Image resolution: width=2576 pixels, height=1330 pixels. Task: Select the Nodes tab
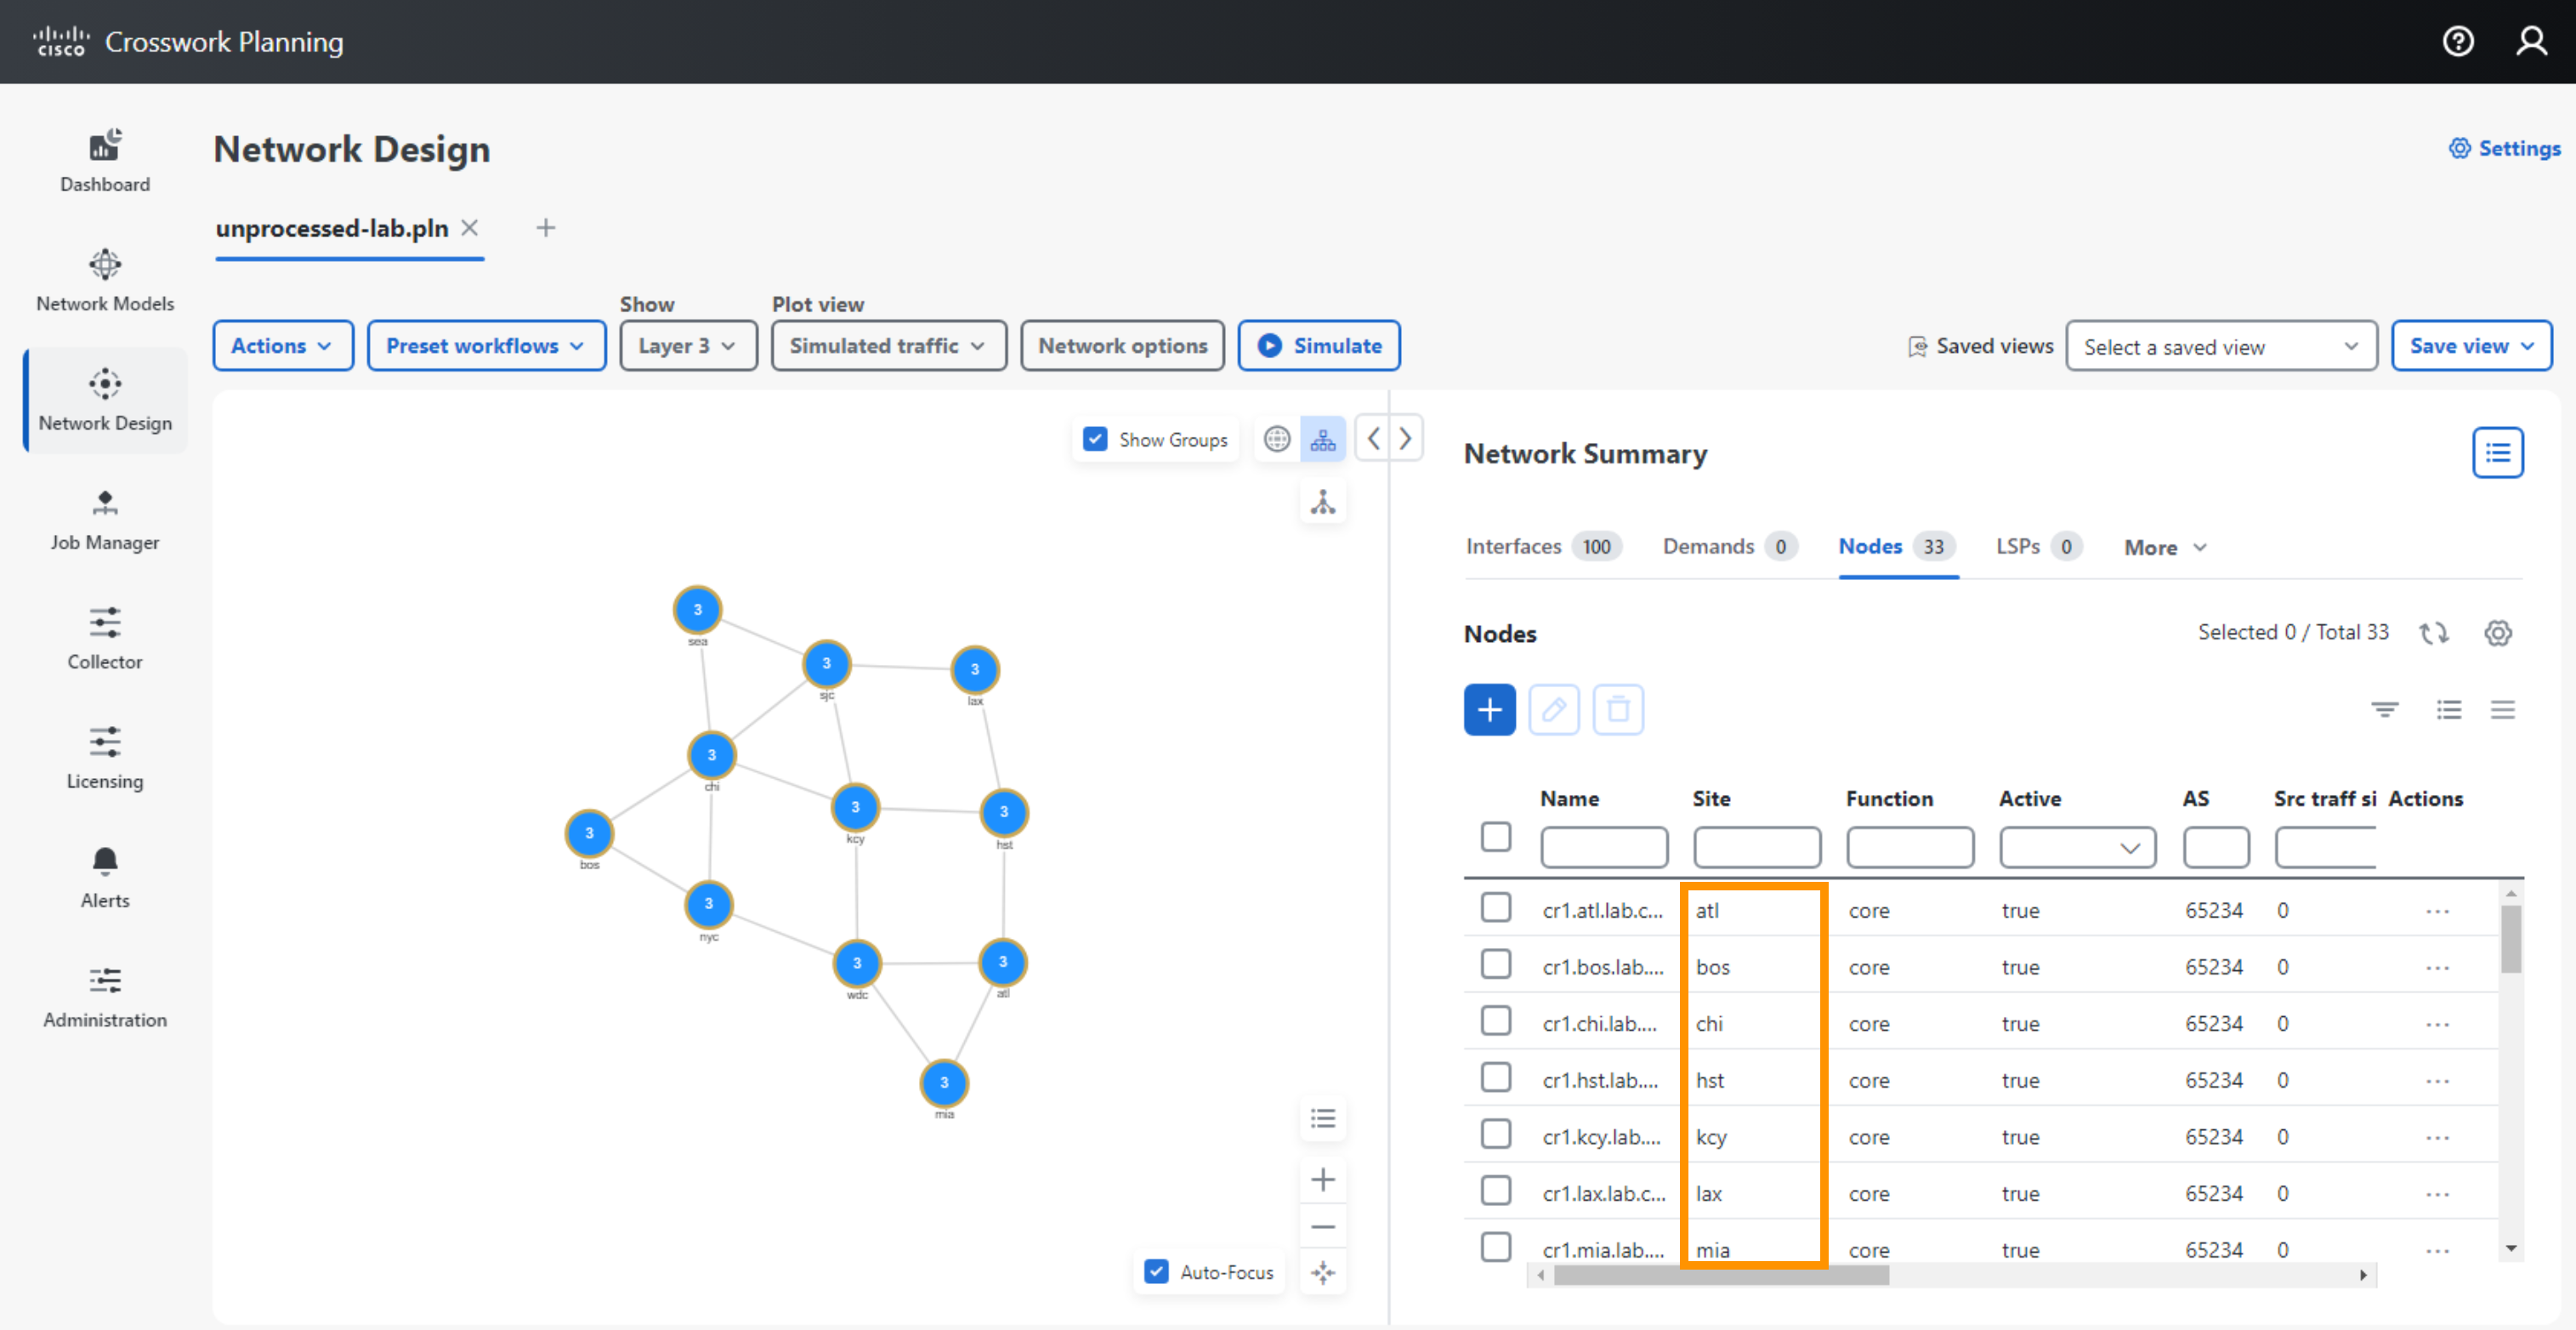(1897, 547)
